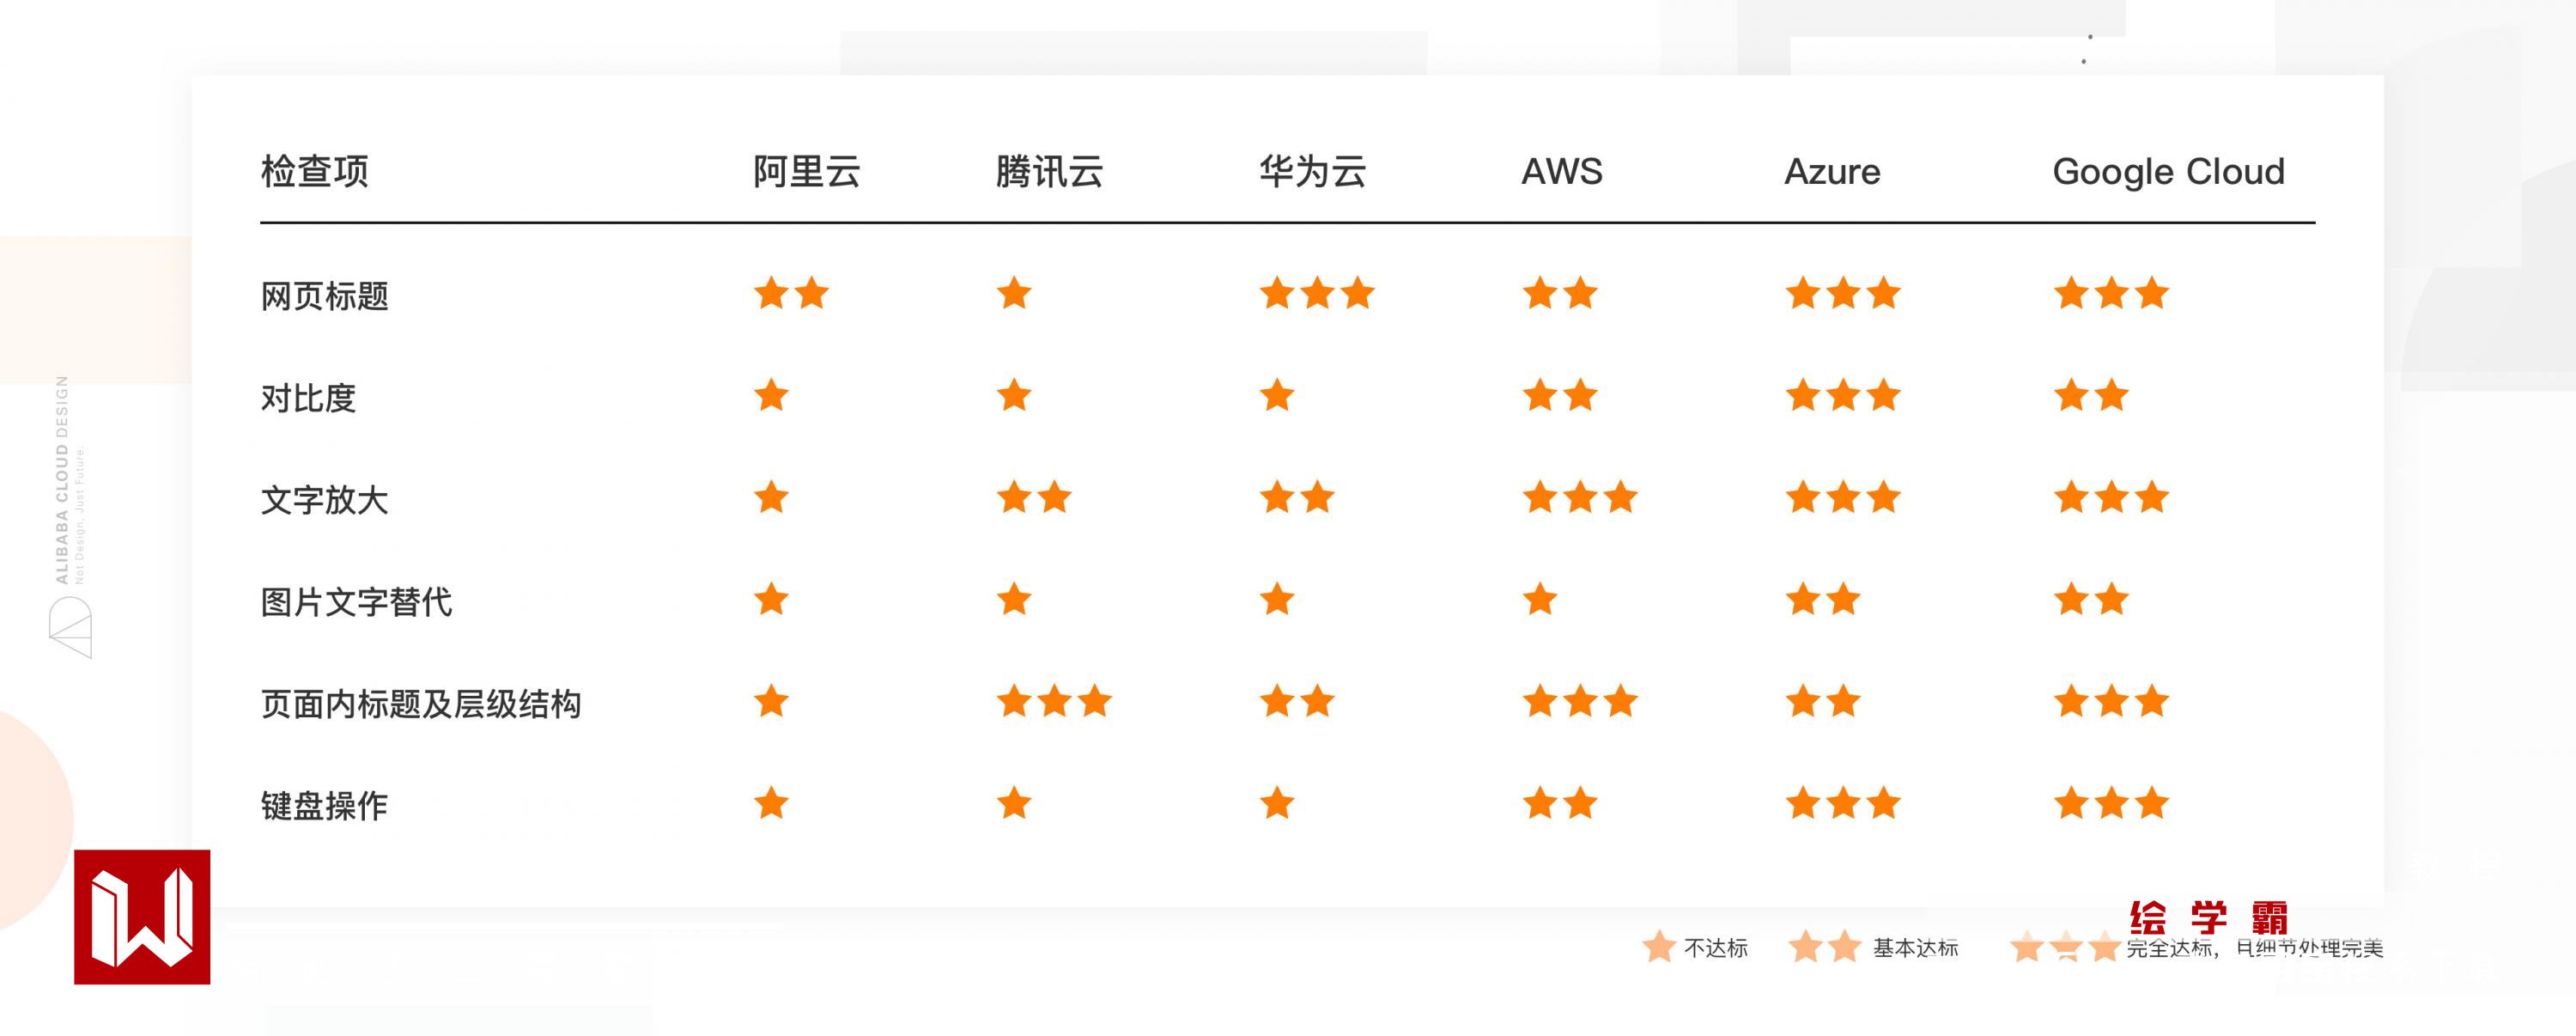Click the Alibaba Cloud Design triangular logo

coord(70,627)
